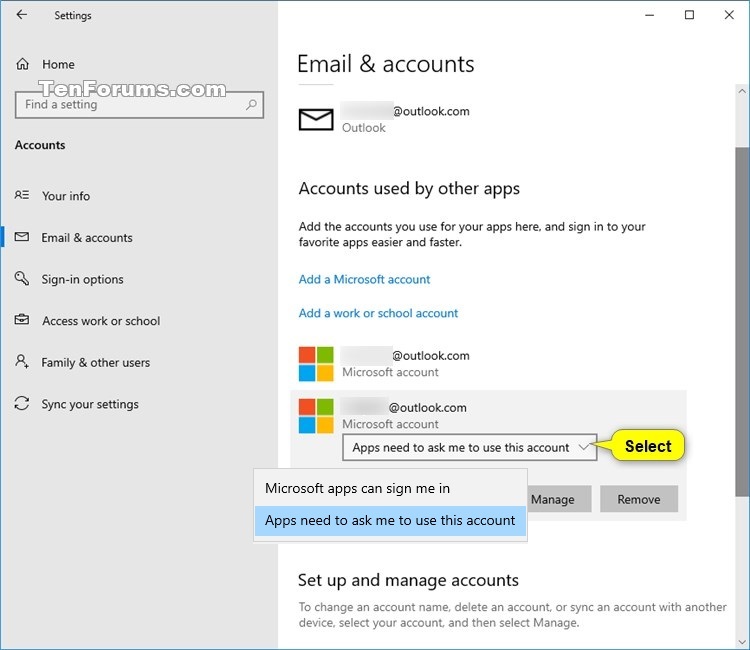Viewport: 750px width, 650px height.
Task: Click the second Microsoft account logo
Action: tap(316, 416)
